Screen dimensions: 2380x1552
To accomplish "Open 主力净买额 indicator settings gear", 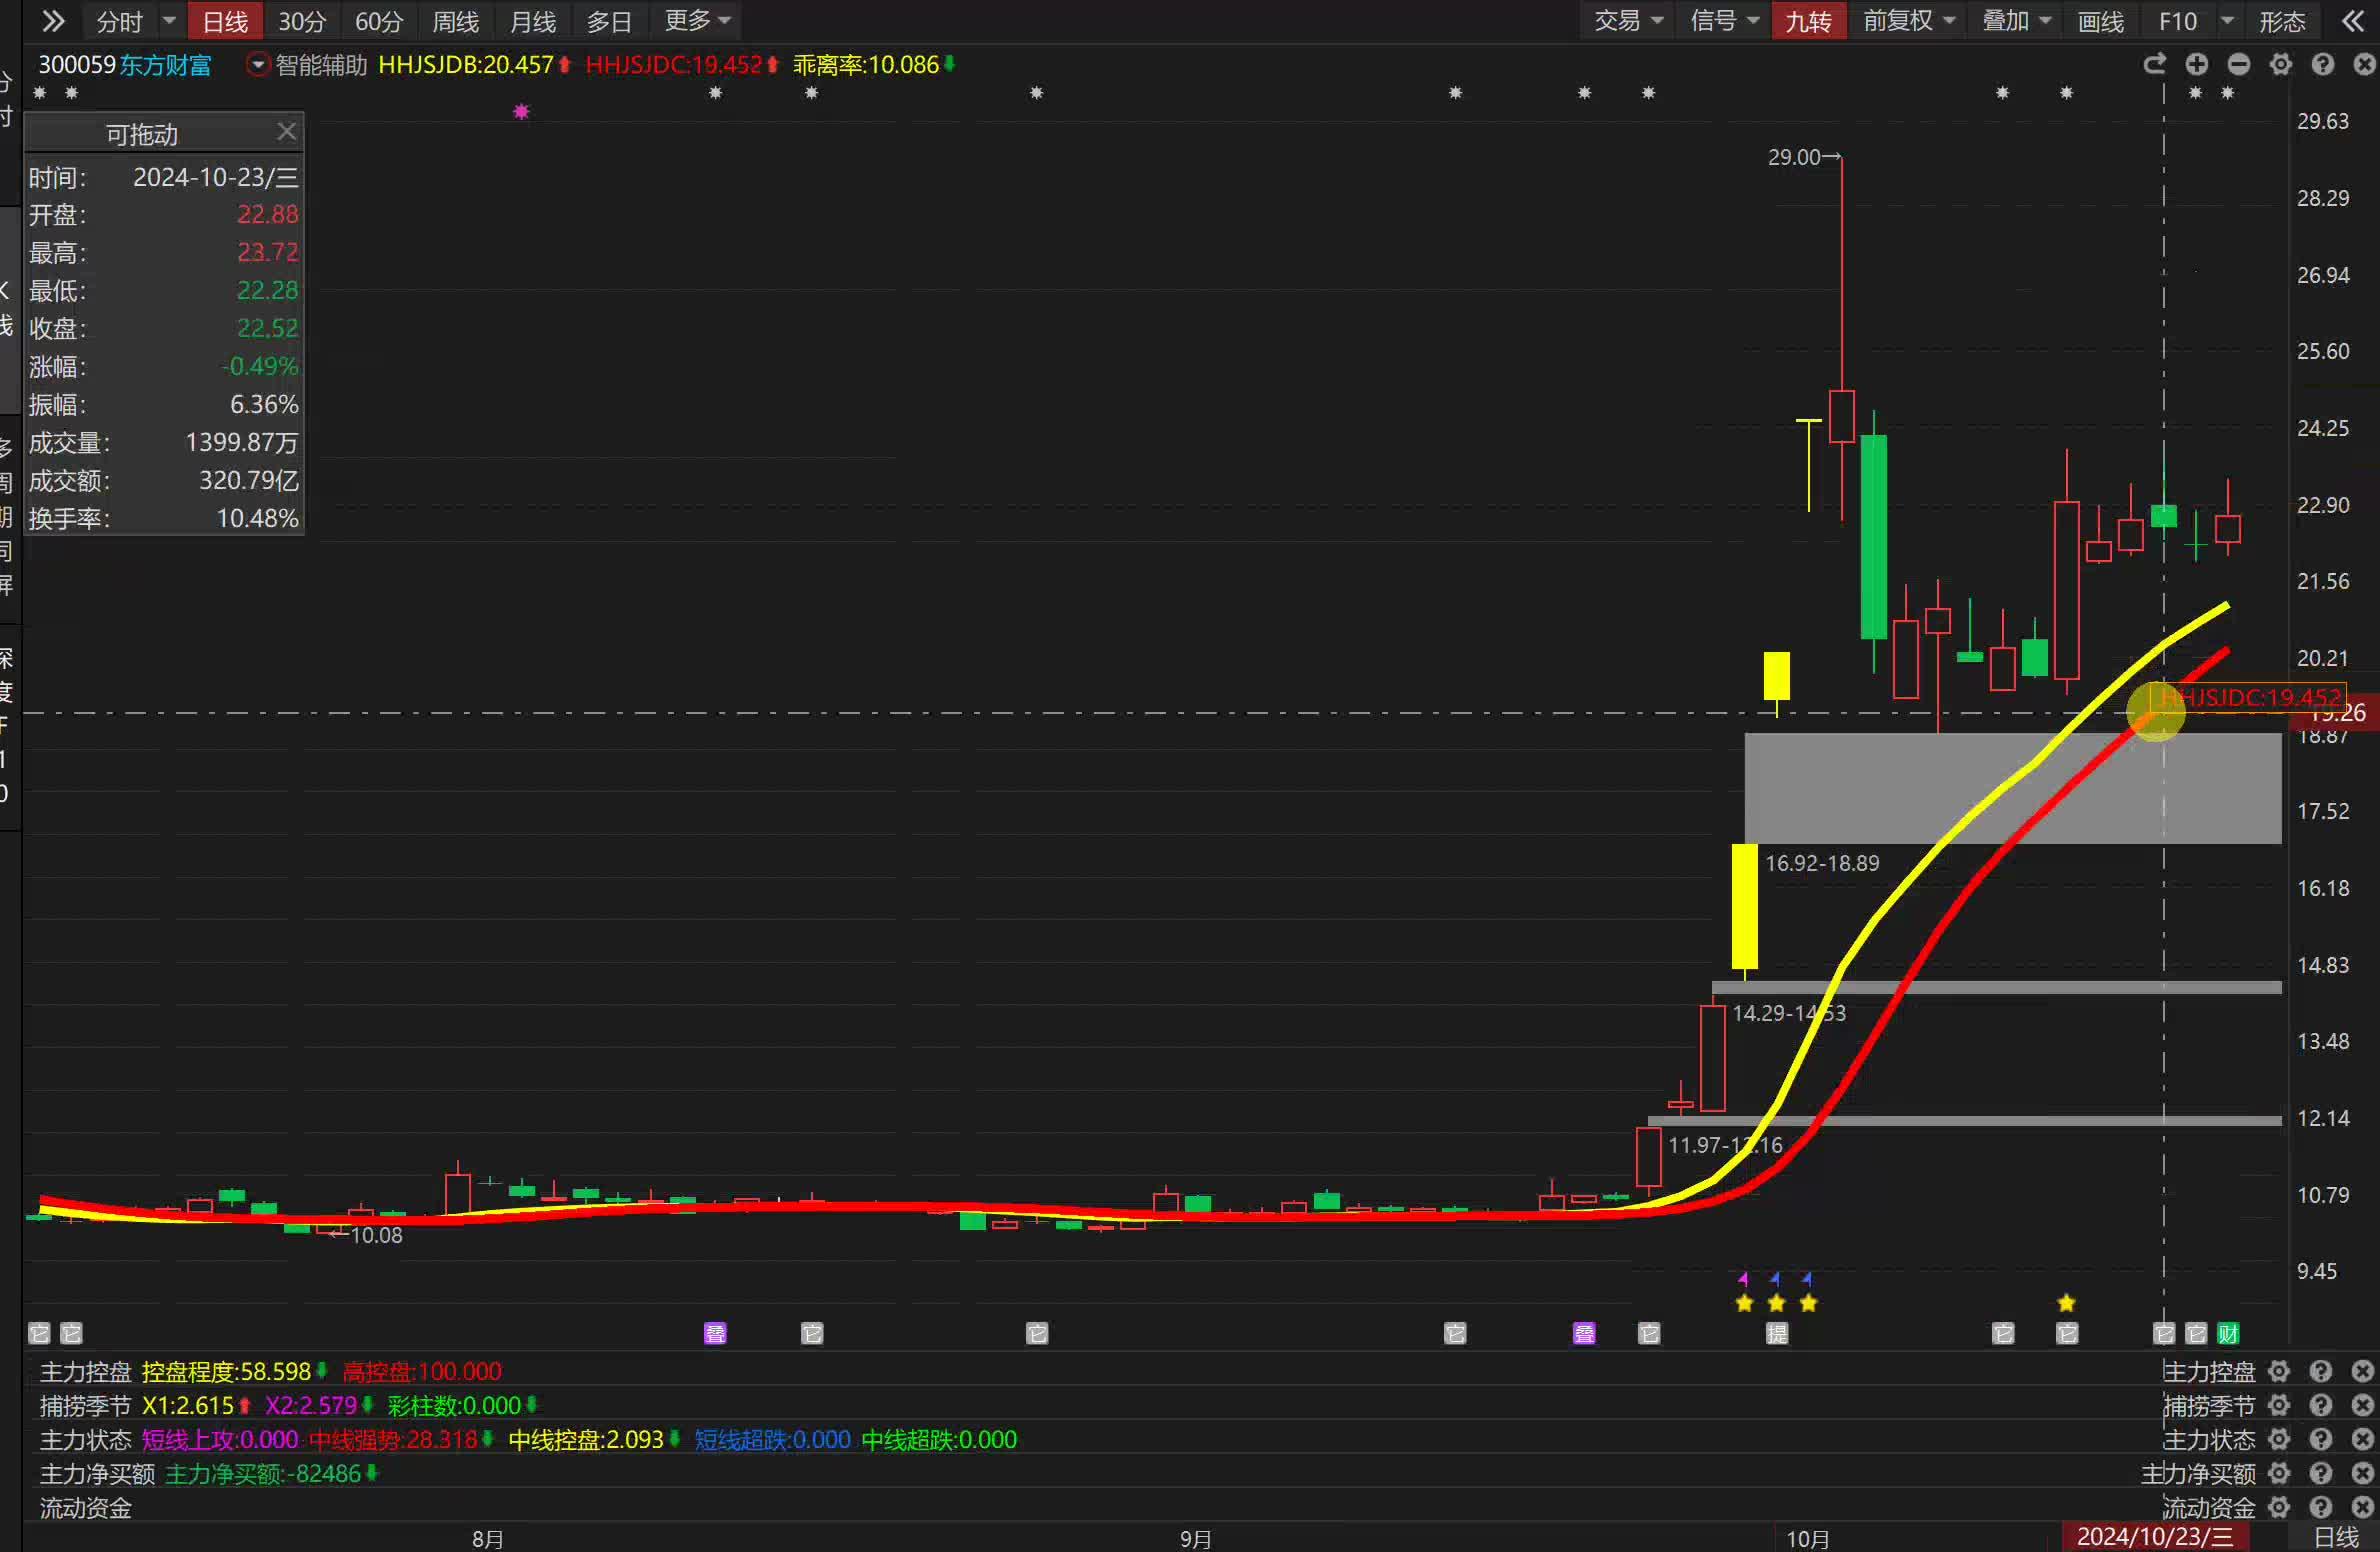I will point(2279,1473).
